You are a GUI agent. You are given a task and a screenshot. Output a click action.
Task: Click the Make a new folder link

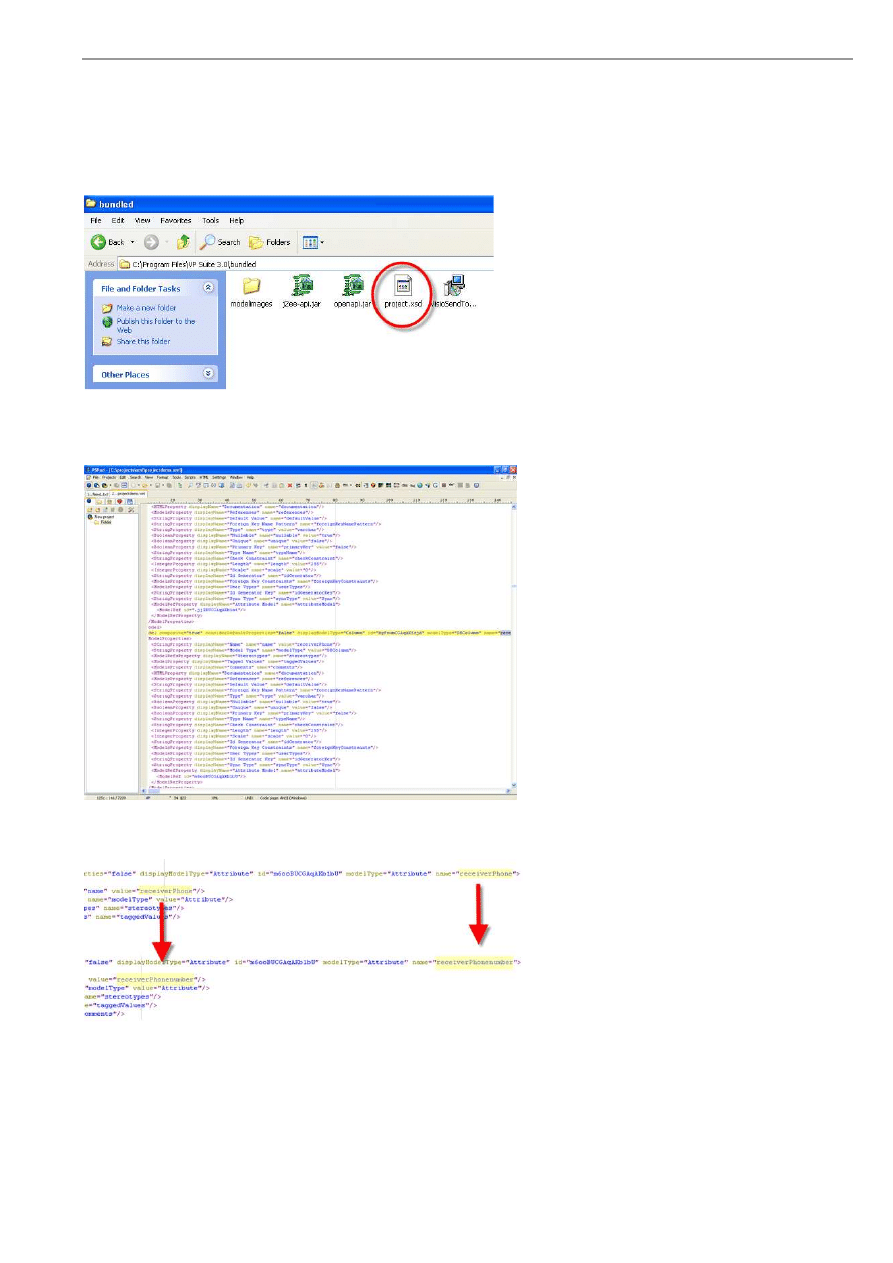[x=144, y=308]
